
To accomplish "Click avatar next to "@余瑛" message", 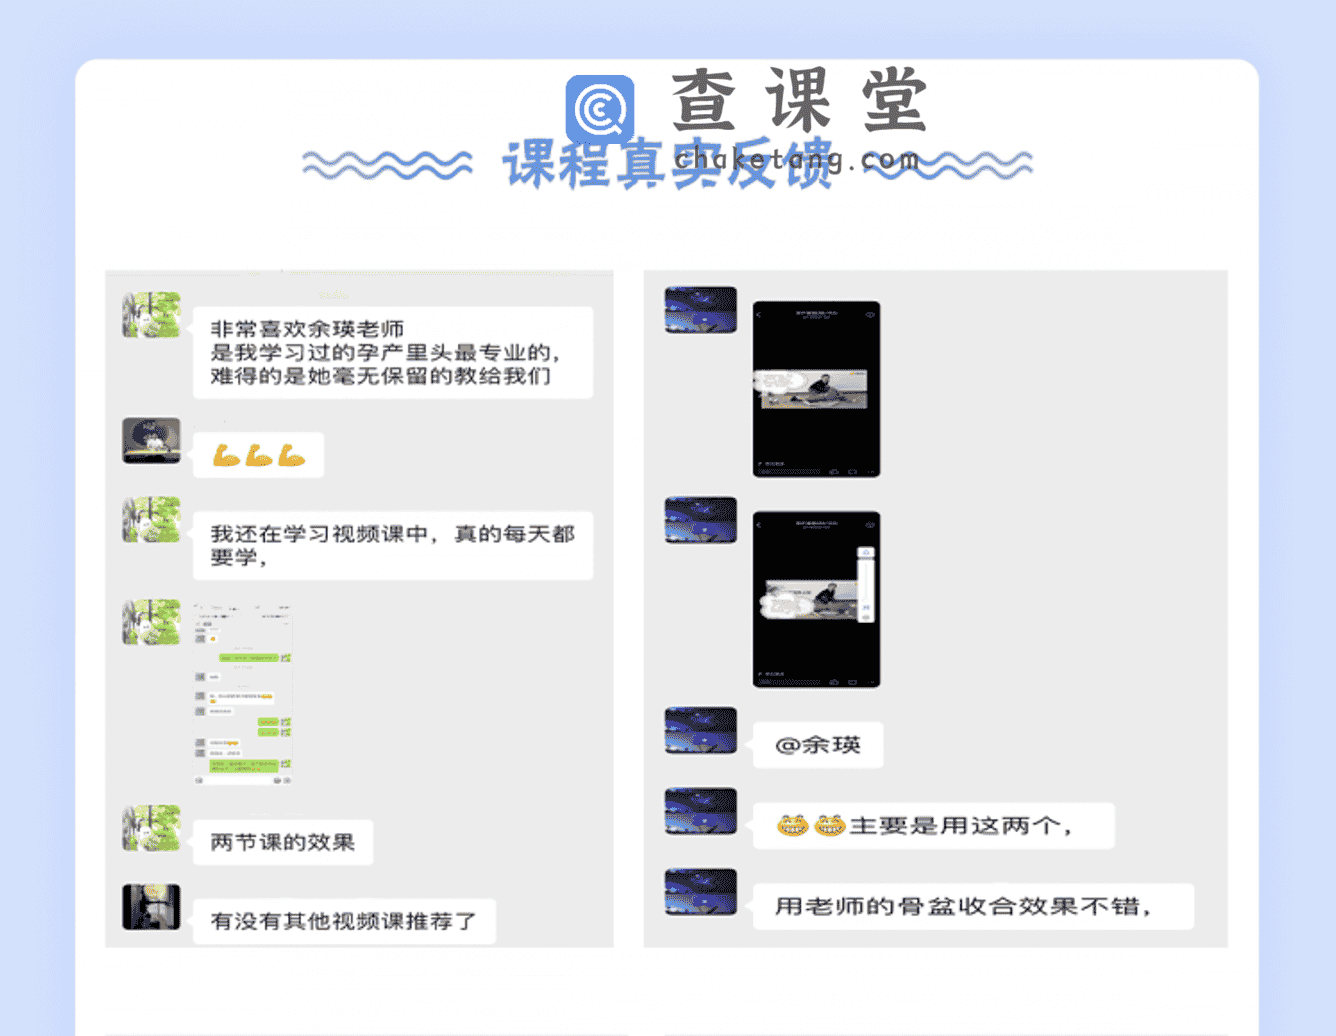I will [x=701, y=731].
